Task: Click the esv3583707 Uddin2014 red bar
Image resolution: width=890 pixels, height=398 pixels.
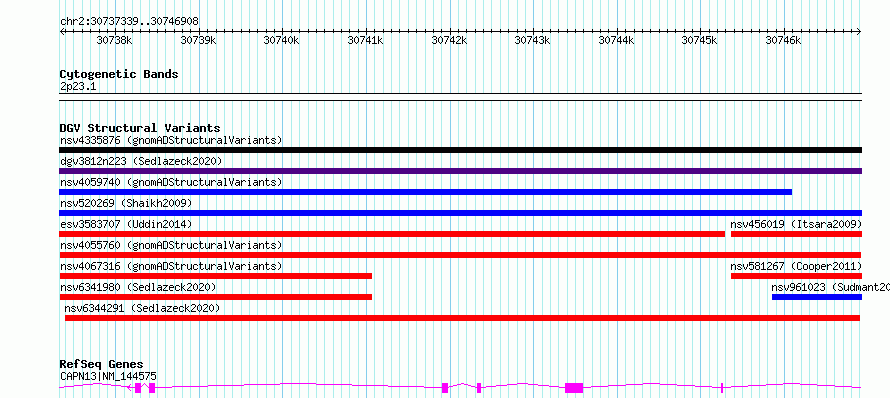Action: click(x=392, y=234)
